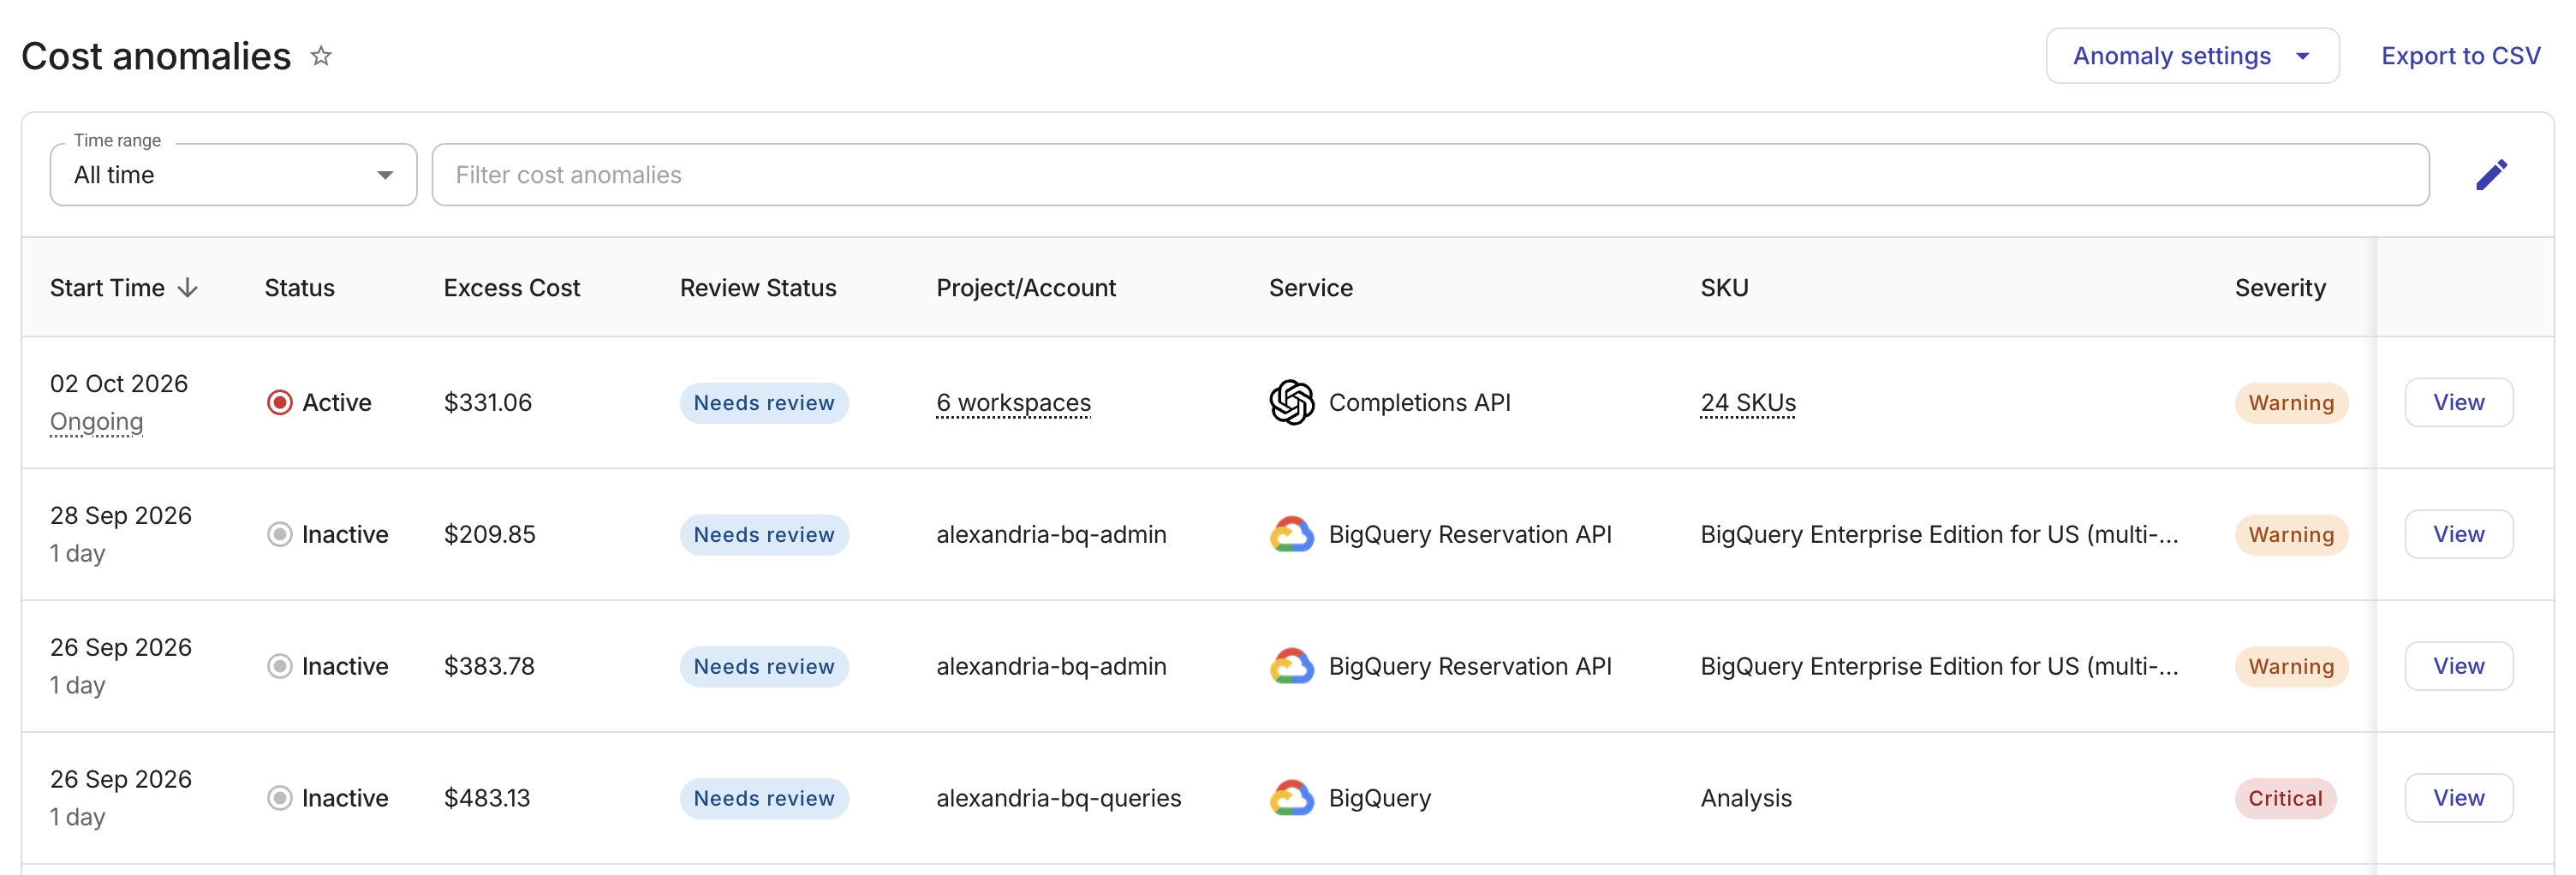Click Google Cloud icon in $209.85 row
Viewport: 2576px width, 875px height.
1291,534
